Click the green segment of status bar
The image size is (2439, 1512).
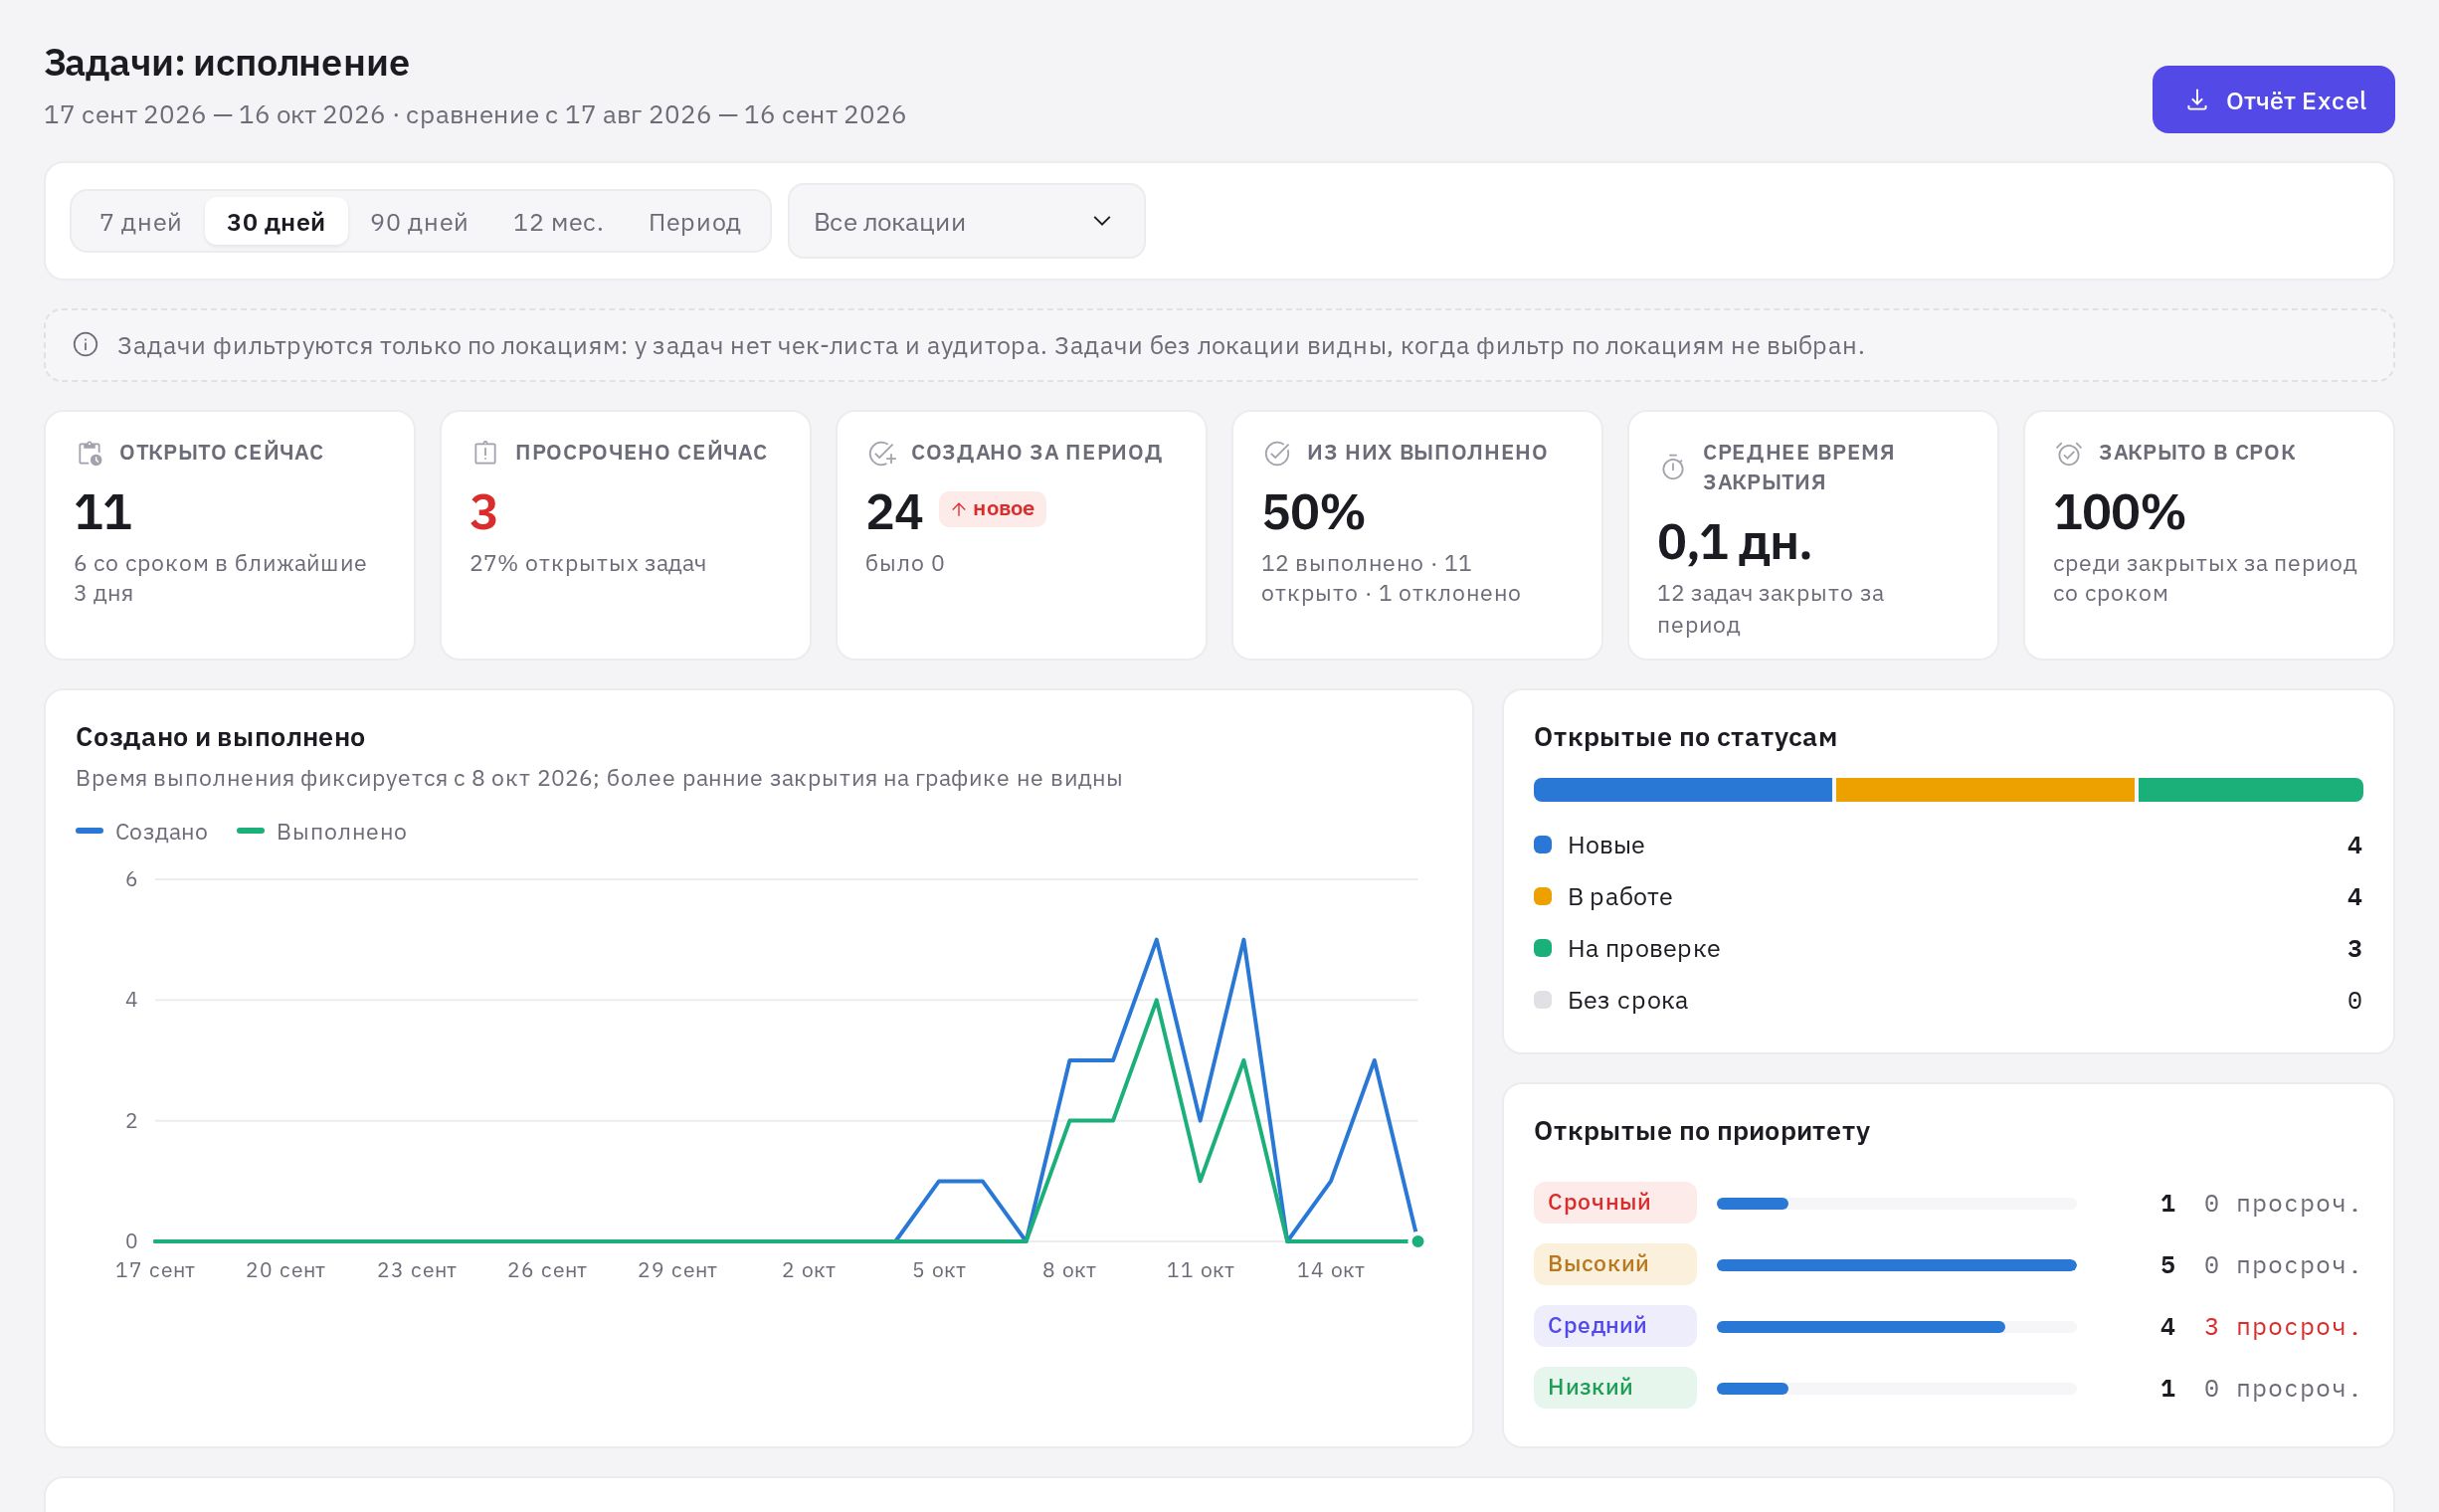click(2250, 790)
